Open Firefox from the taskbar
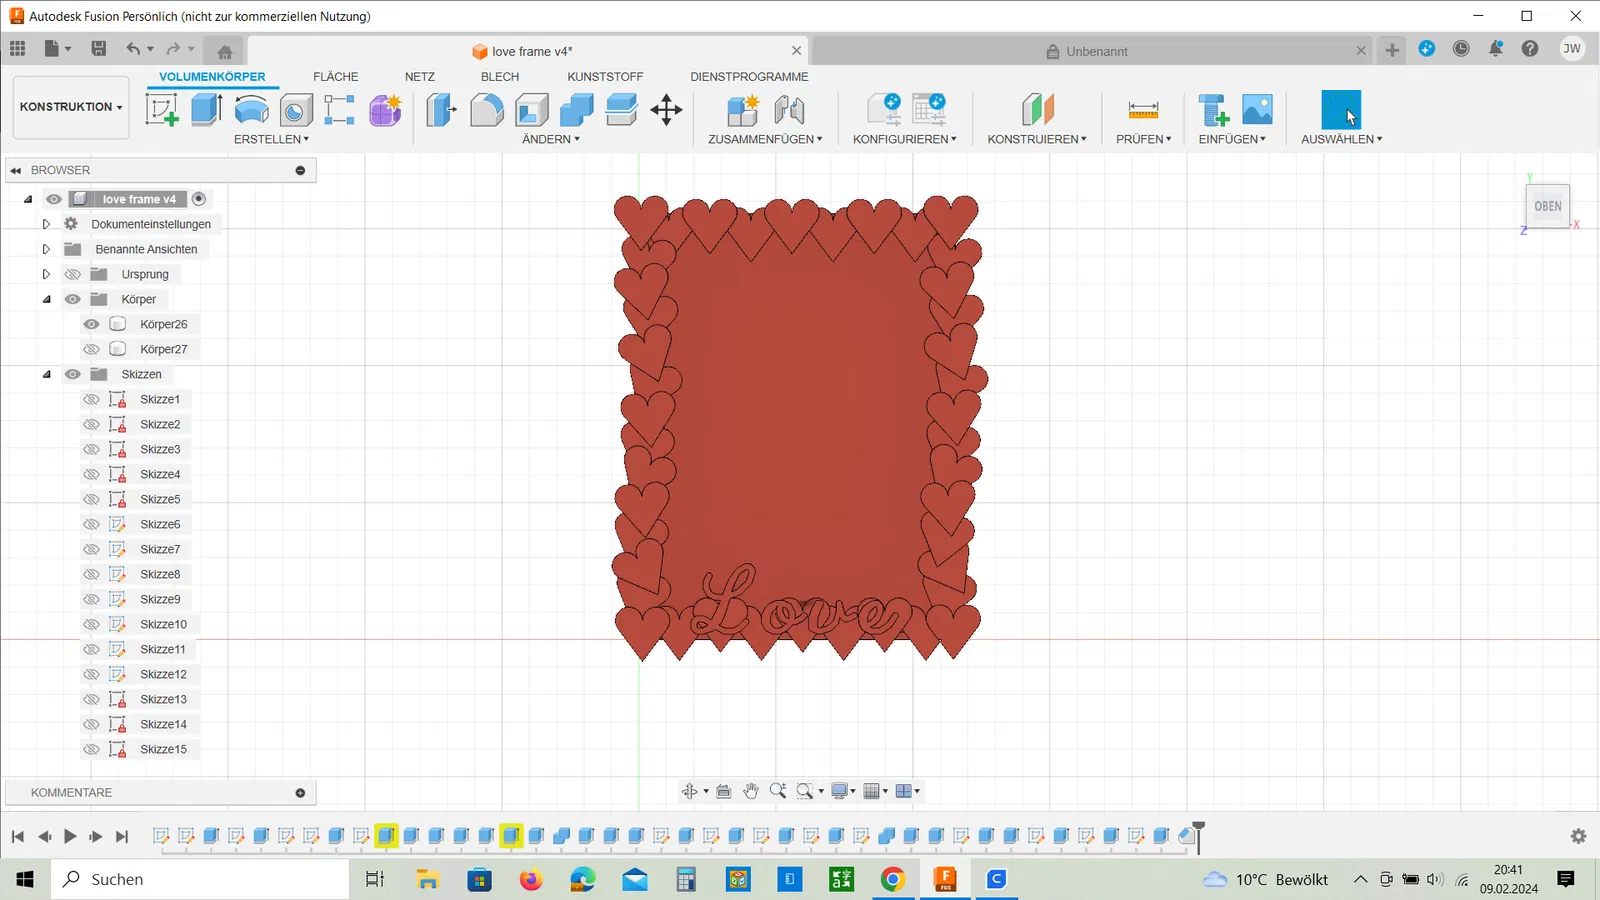The width and height of the screenshot is (1600, 900). (x=530, y=879)
